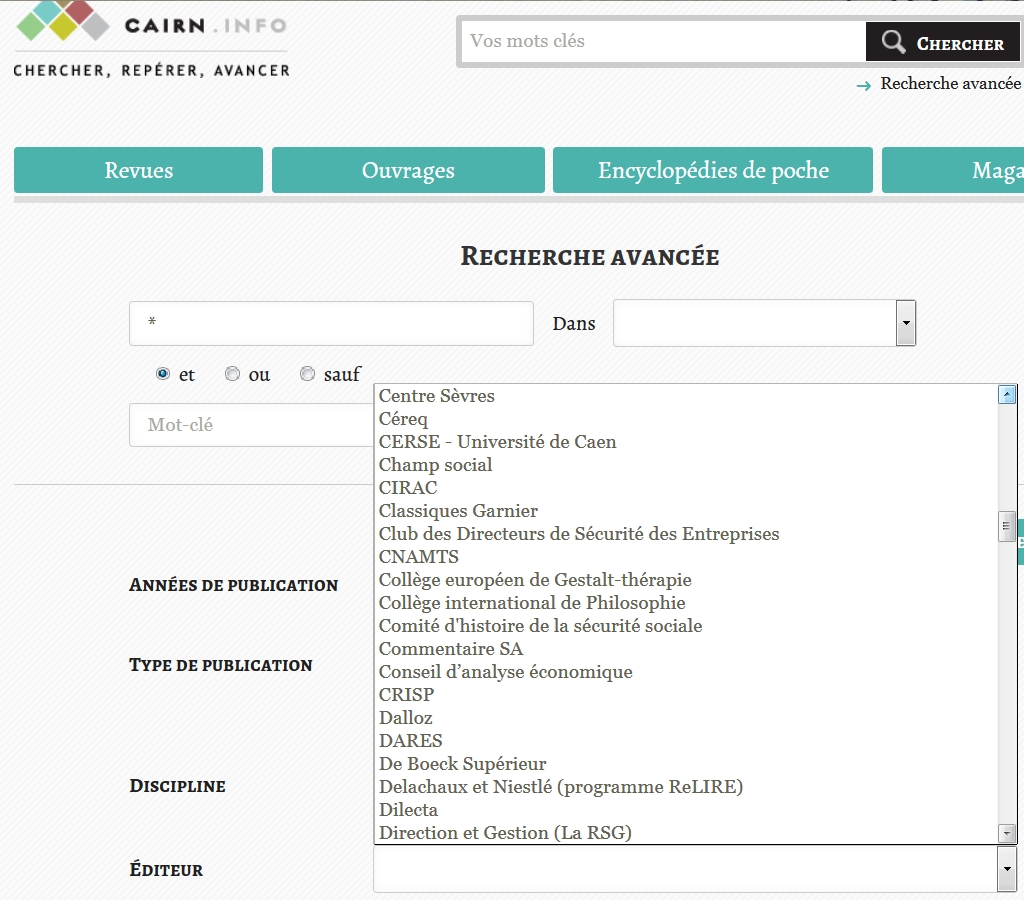Select the sauf radio button
Image resolution: width=1024 pixels, height=900 pixels.
click(x=307, y=374)
